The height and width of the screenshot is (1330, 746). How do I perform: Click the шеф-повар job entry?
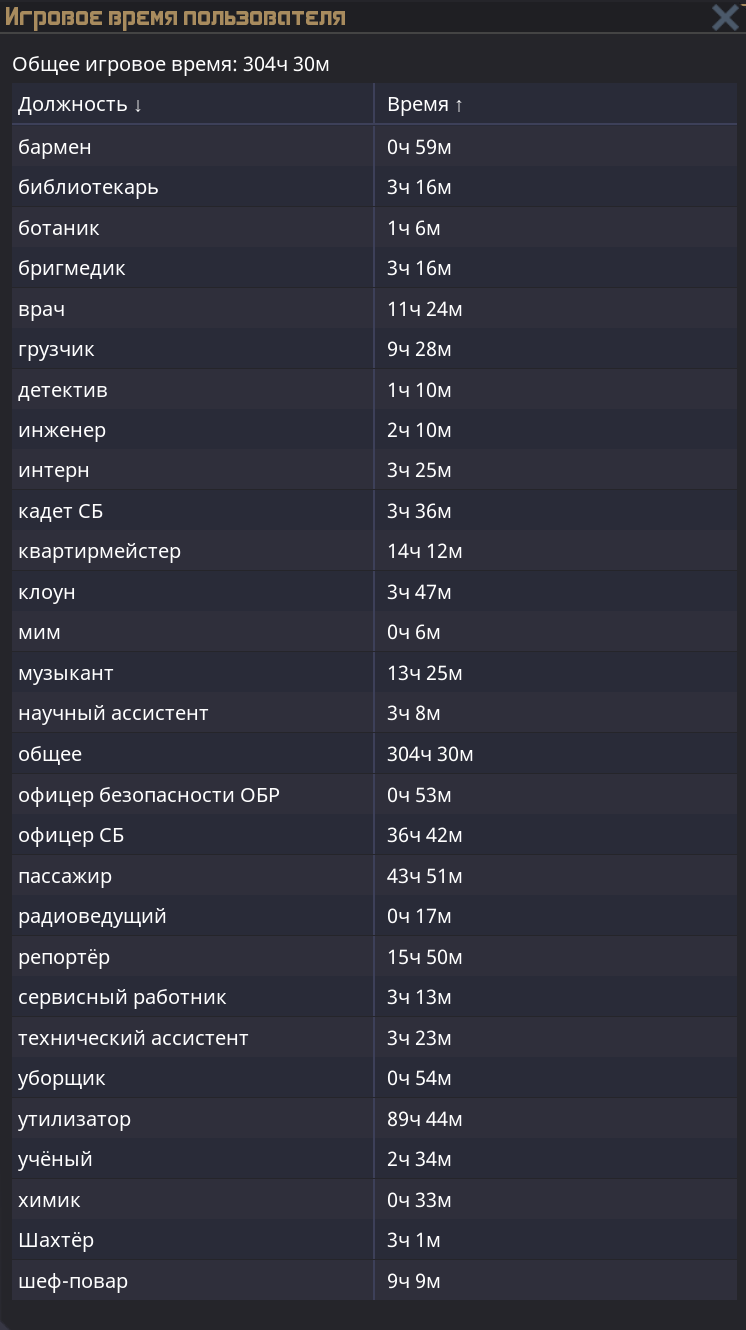click(73, 1281)
